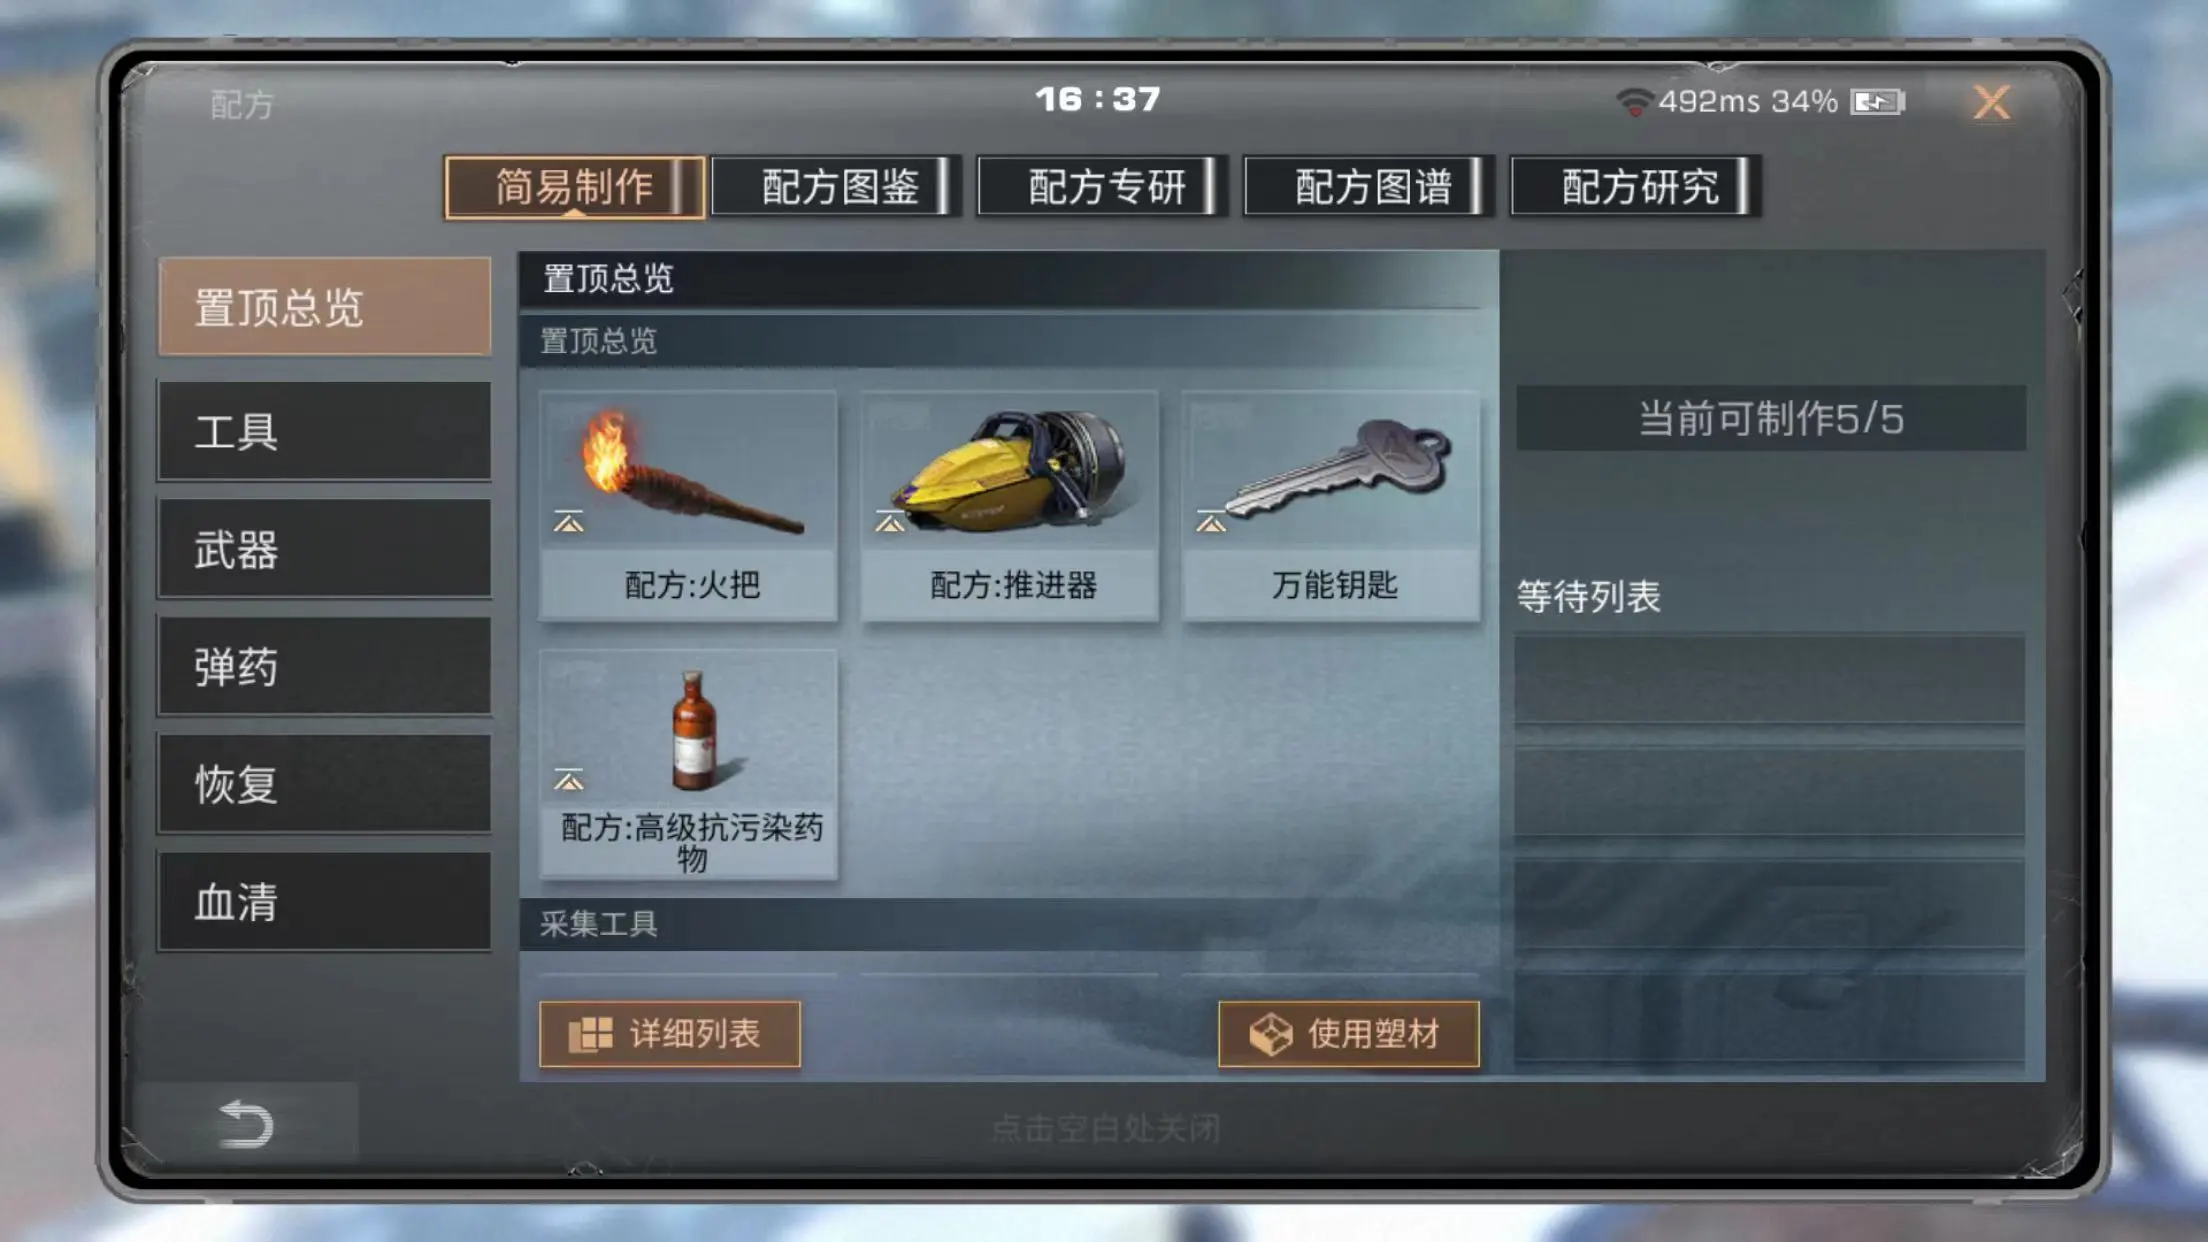Click the 详细列表 detailed list button
The height and width of the screenshot is (1242, 2208).
[x=669, y=1034]
